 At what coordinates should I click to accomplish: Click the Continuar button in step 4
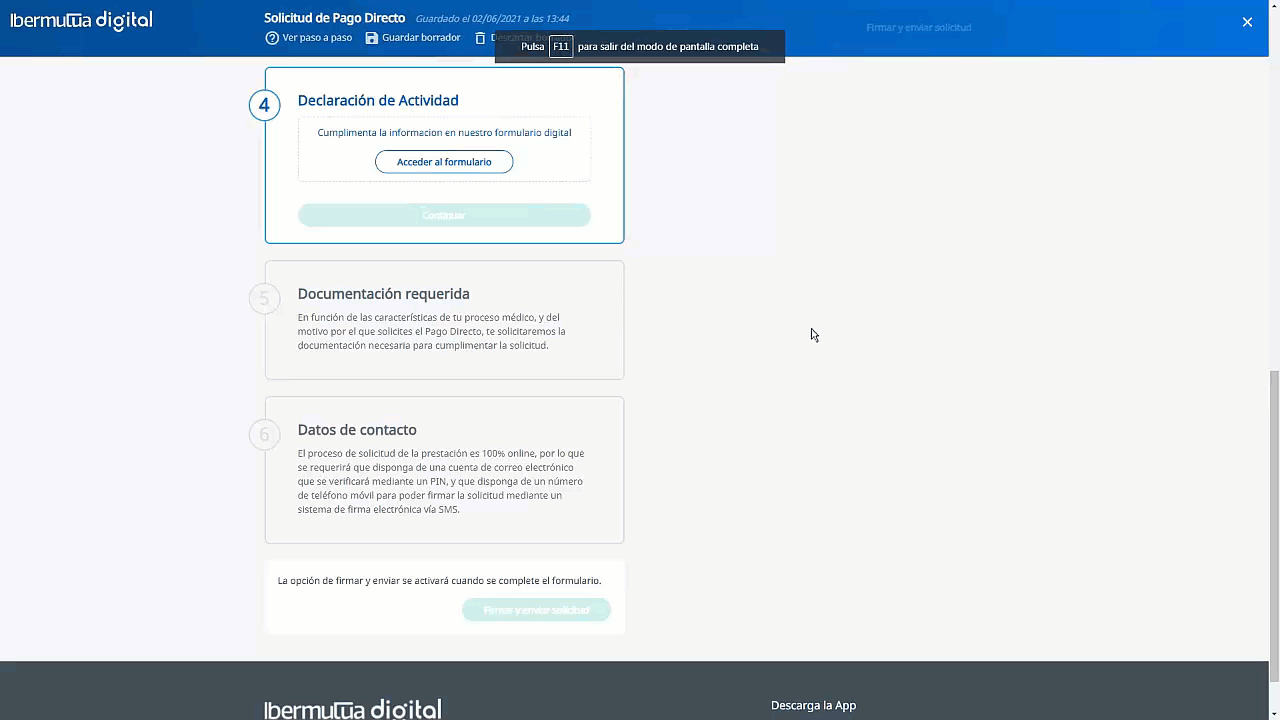click(x=444, y=215)
